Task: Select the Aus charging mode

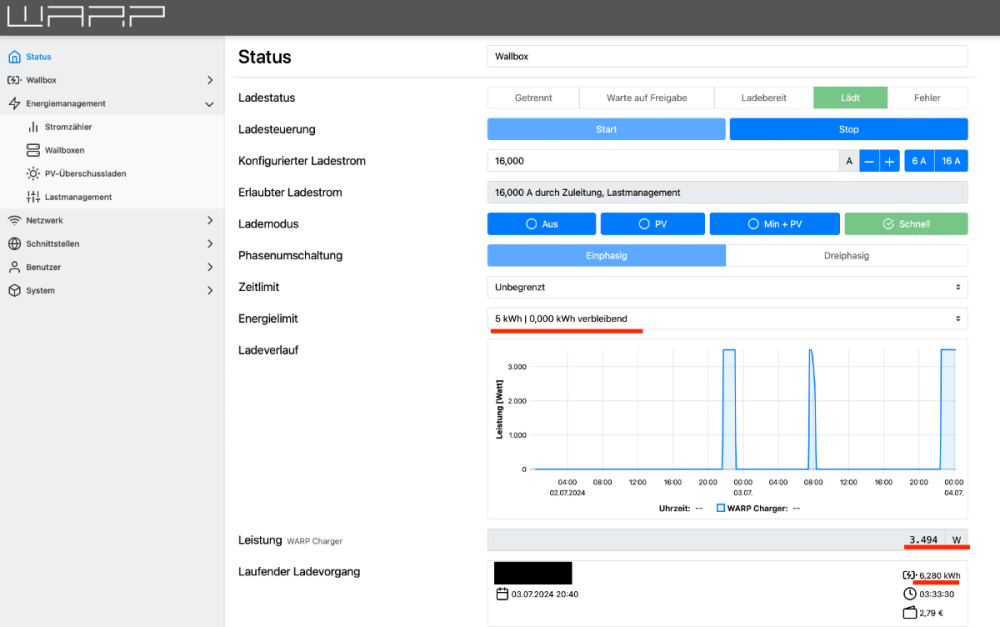Action: point(541,224)
